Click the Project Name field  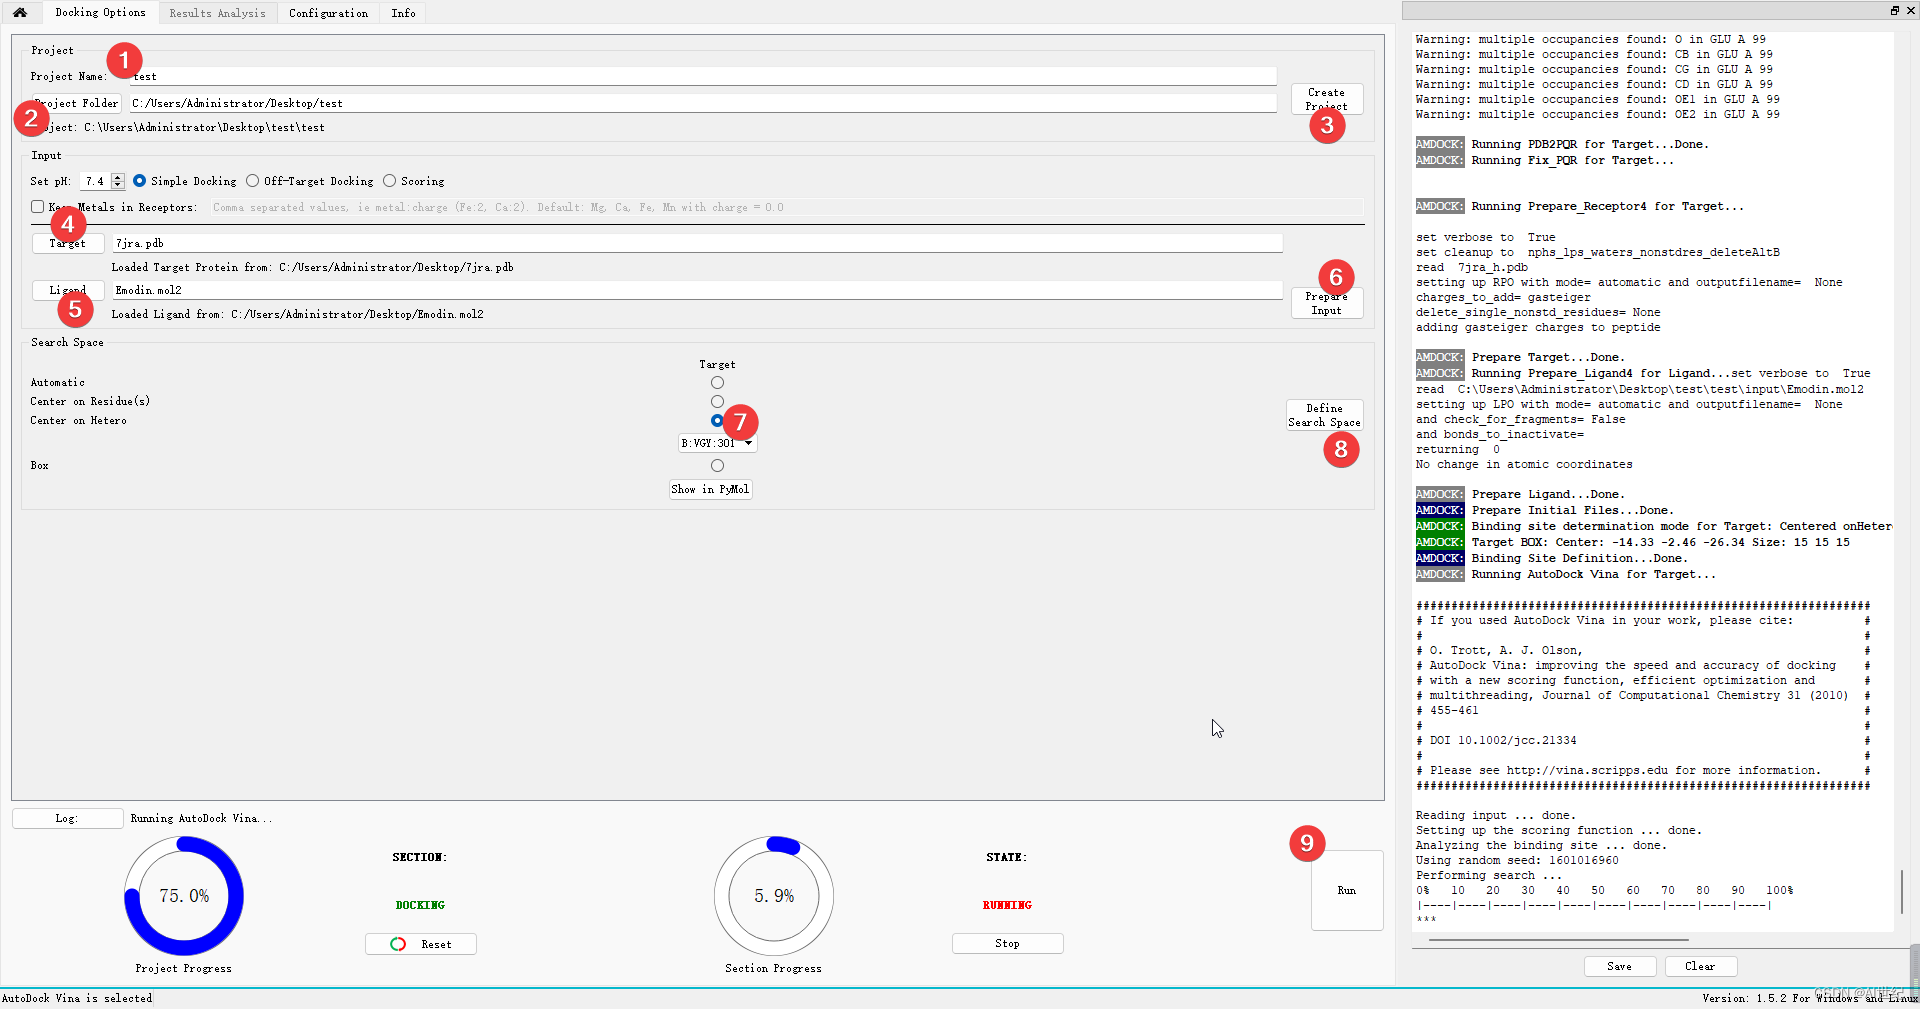[x=703, y=77]
